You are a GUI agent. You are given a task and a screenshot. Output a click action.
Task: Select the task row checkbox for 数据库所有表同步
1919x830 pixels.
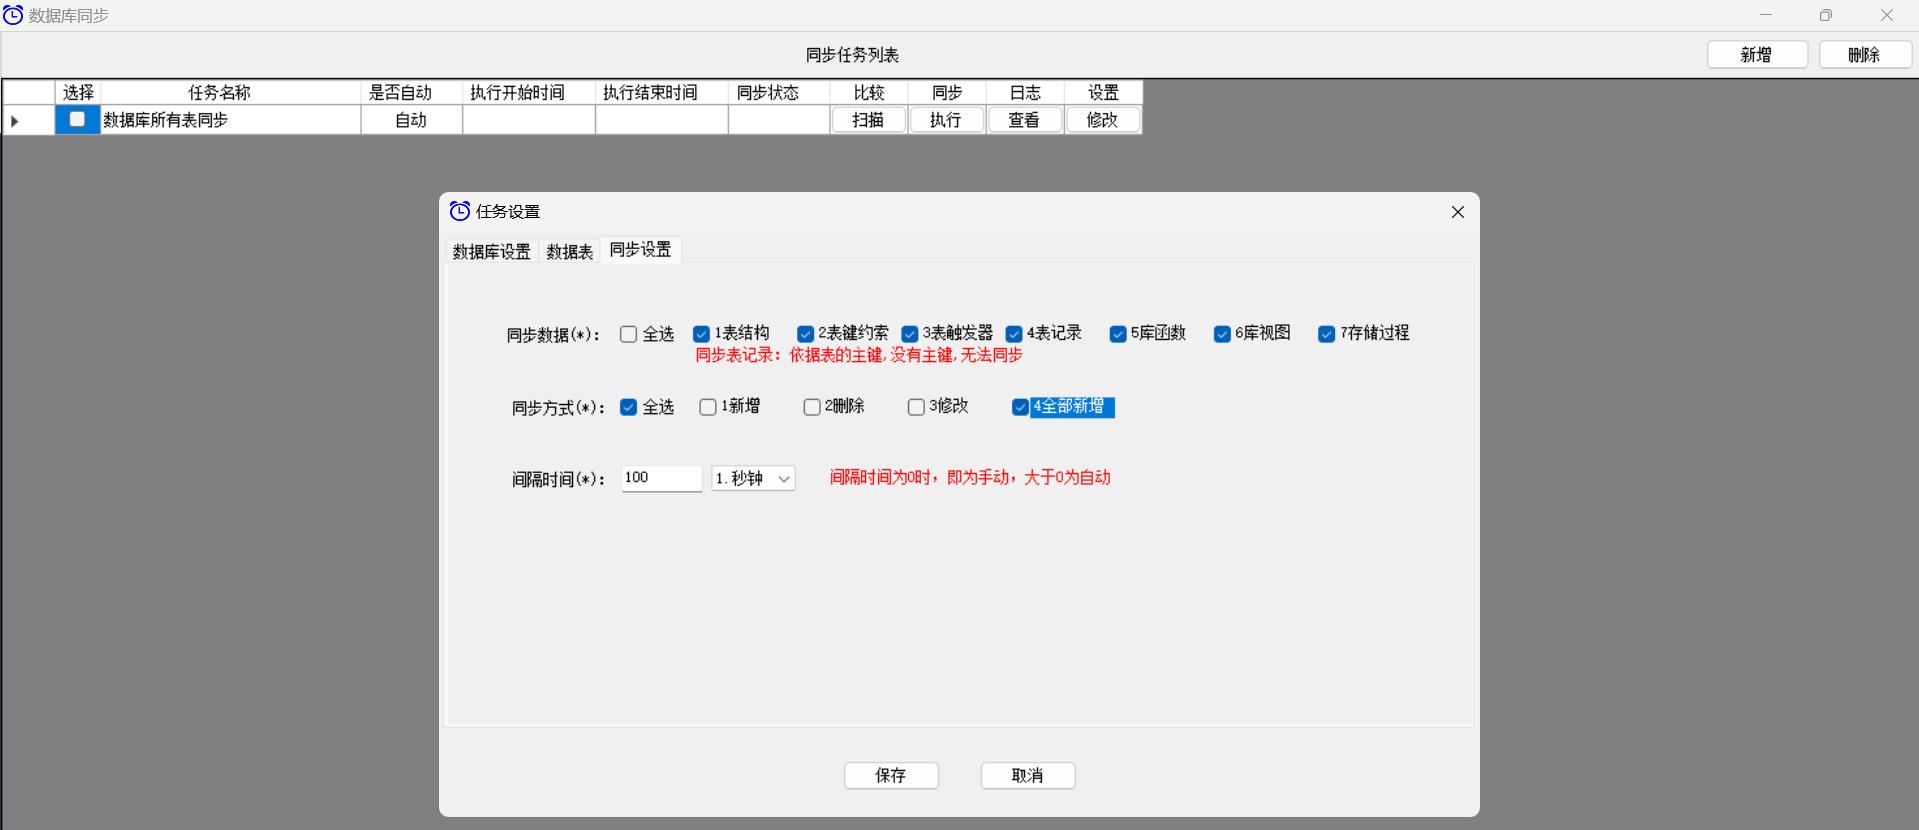[77, 119]
